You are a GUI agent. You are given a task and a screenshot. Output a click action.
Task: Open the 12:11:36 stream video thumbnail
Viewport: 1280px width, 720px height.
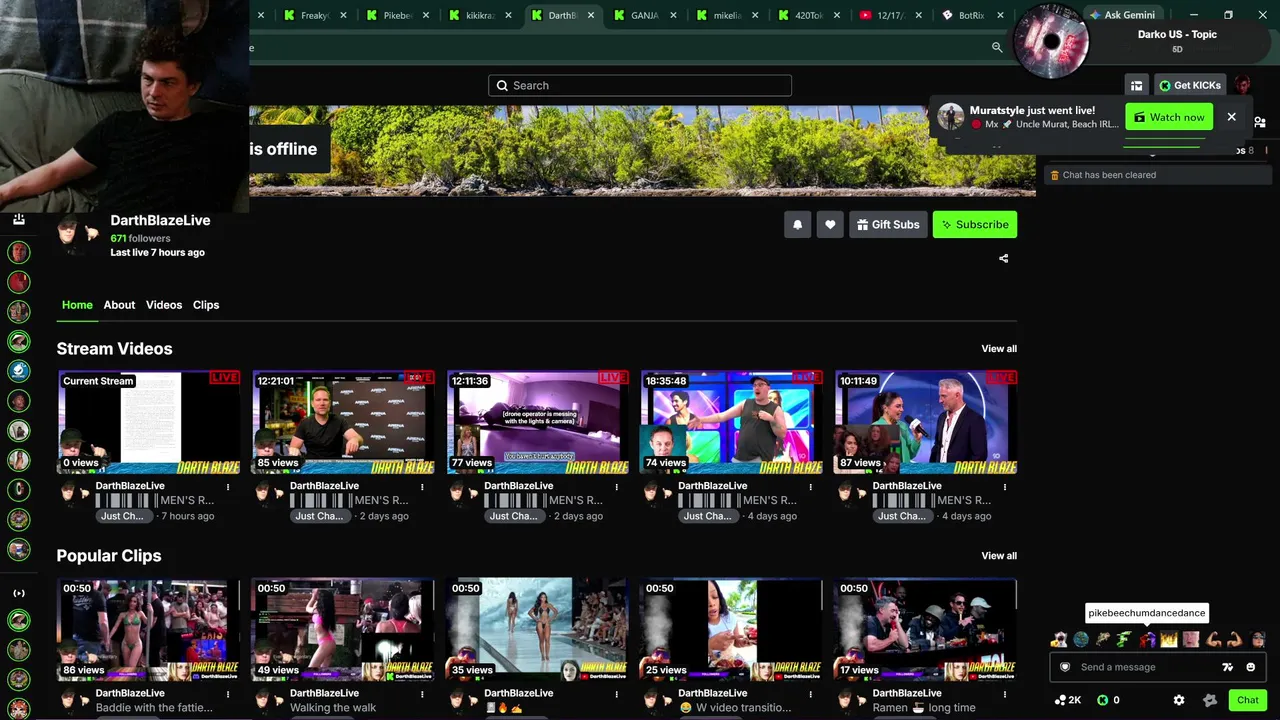coord(537,422)
